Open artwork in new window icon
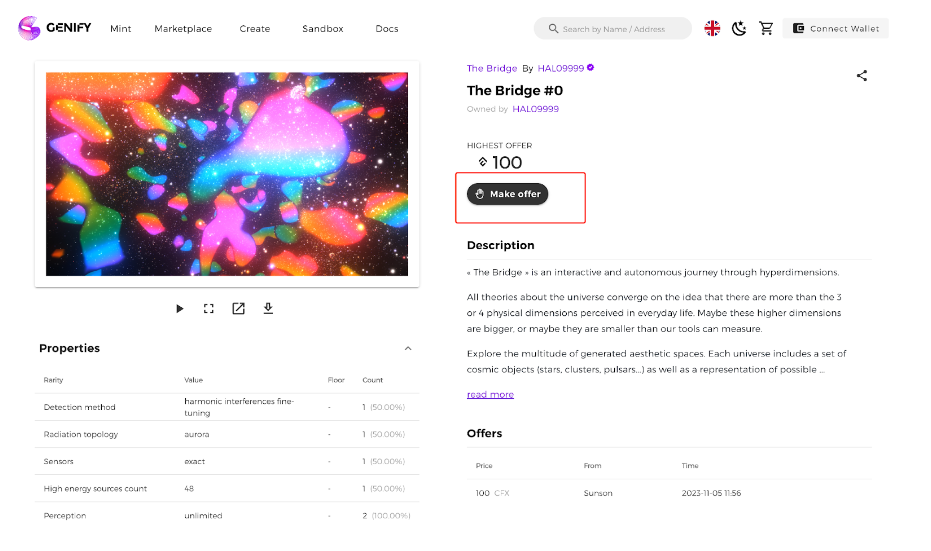The width and height of the screenshot is (931, 551). tap(238, 309)
